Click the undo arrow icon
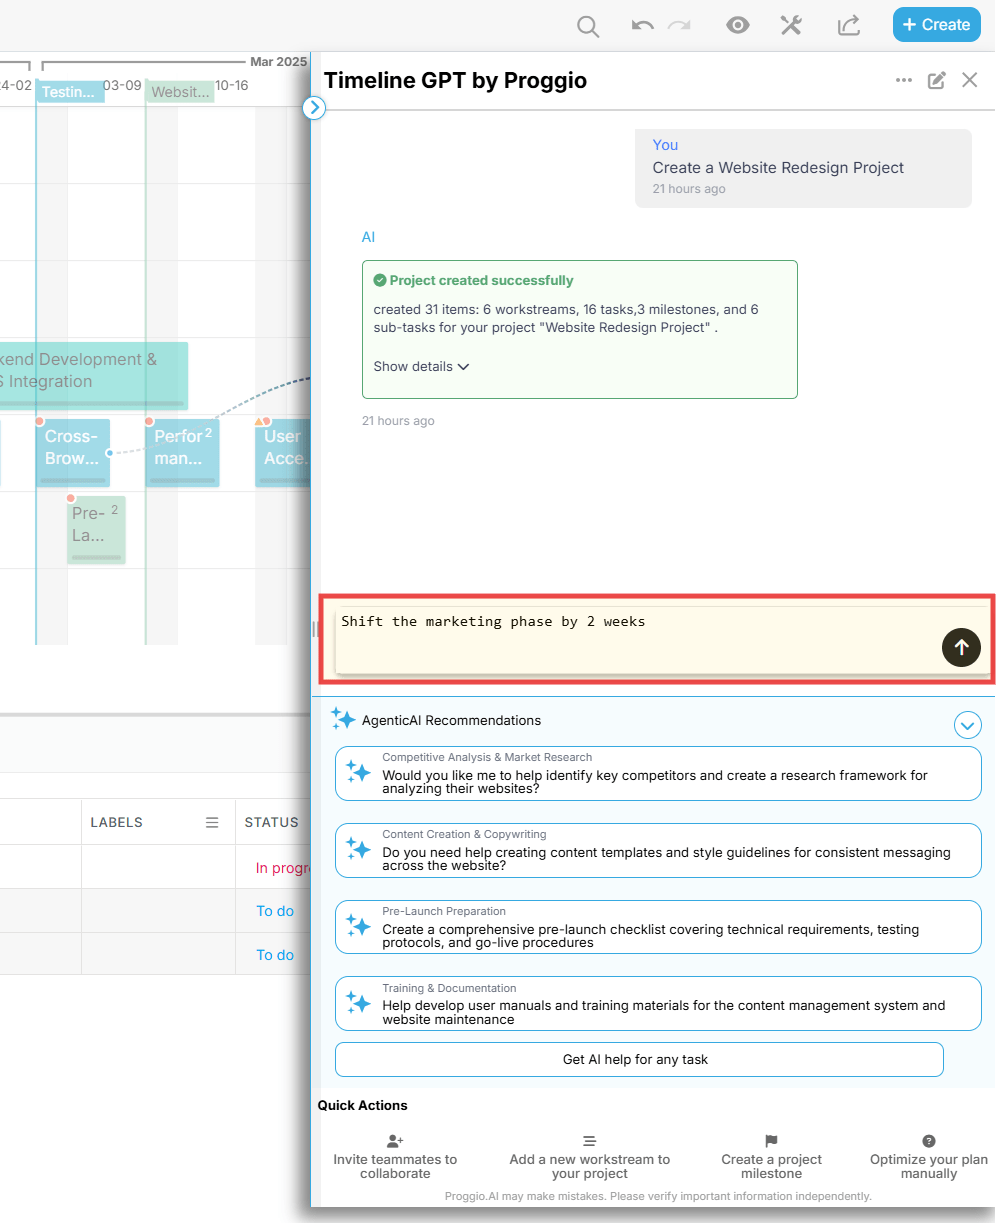997x1223 pixels. (642, 25)
